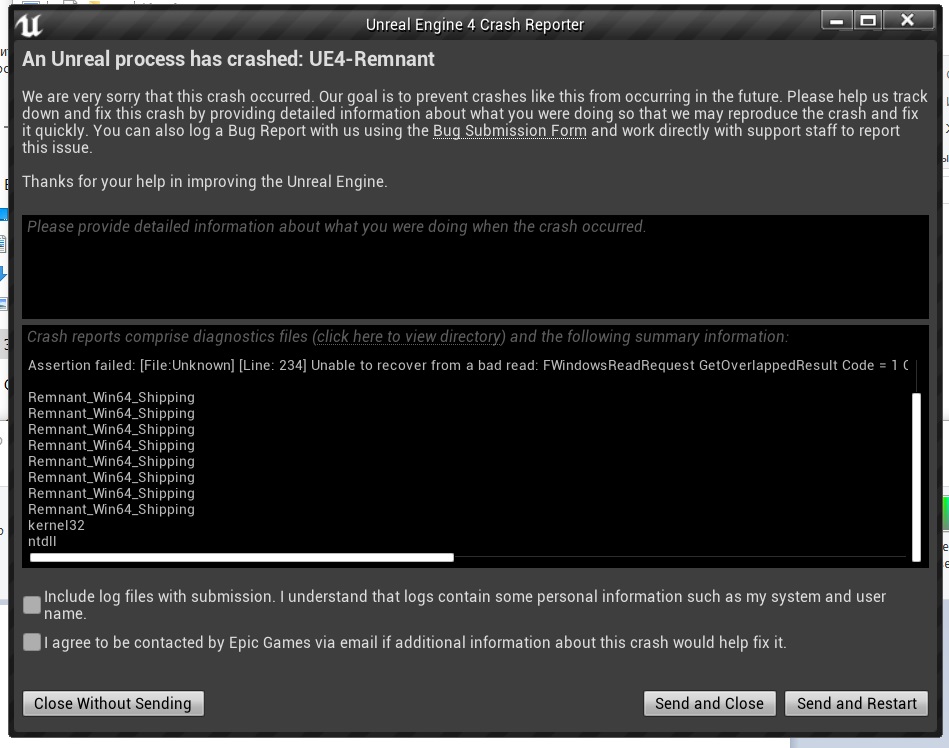Image resolution: width=949 pixels, height=748 pixels.
Task: Tick agree to be contacted checkbox
Action: [x=32, y=642]
